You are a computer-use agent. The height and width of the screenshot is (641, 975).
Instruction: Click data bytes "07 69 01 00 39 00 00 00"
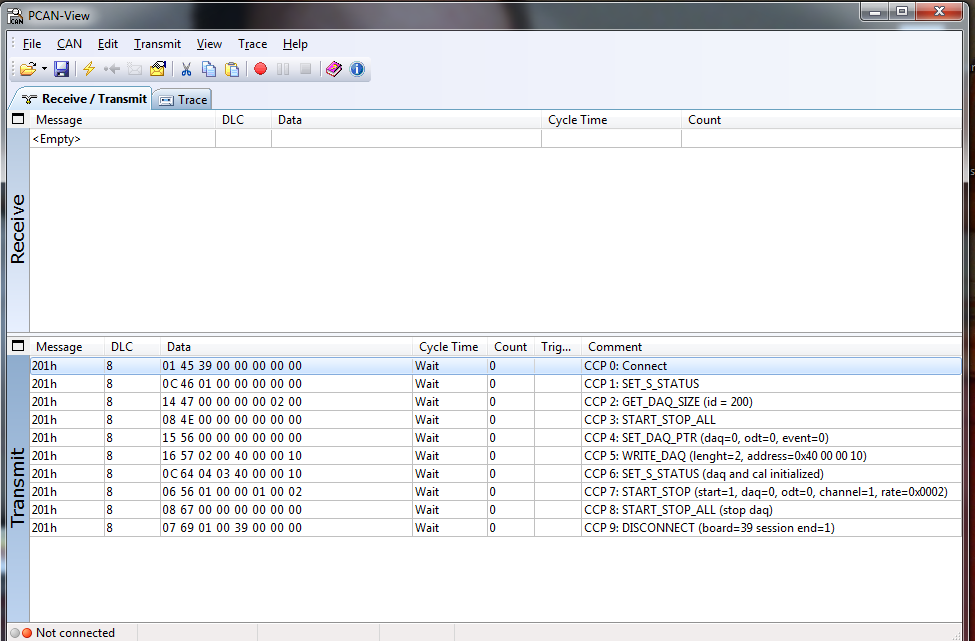232,528
